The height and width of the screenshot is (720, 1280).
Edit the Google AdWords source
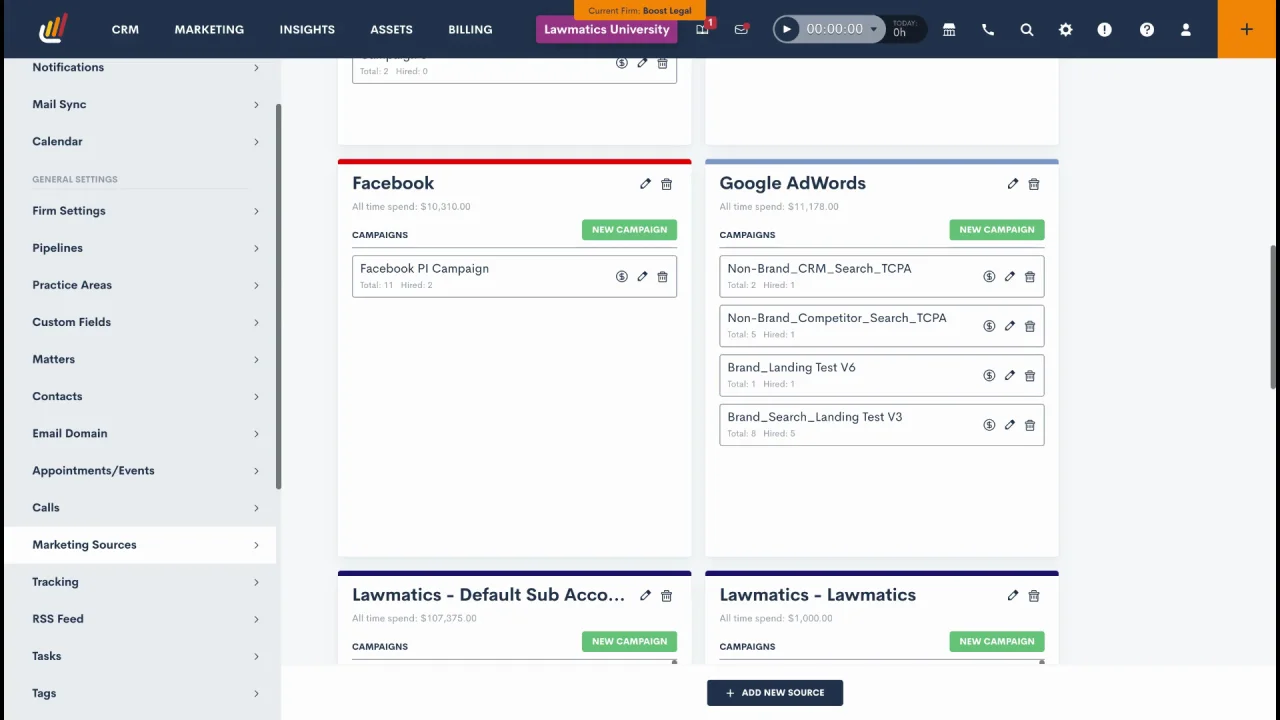tap(1013, 184)
